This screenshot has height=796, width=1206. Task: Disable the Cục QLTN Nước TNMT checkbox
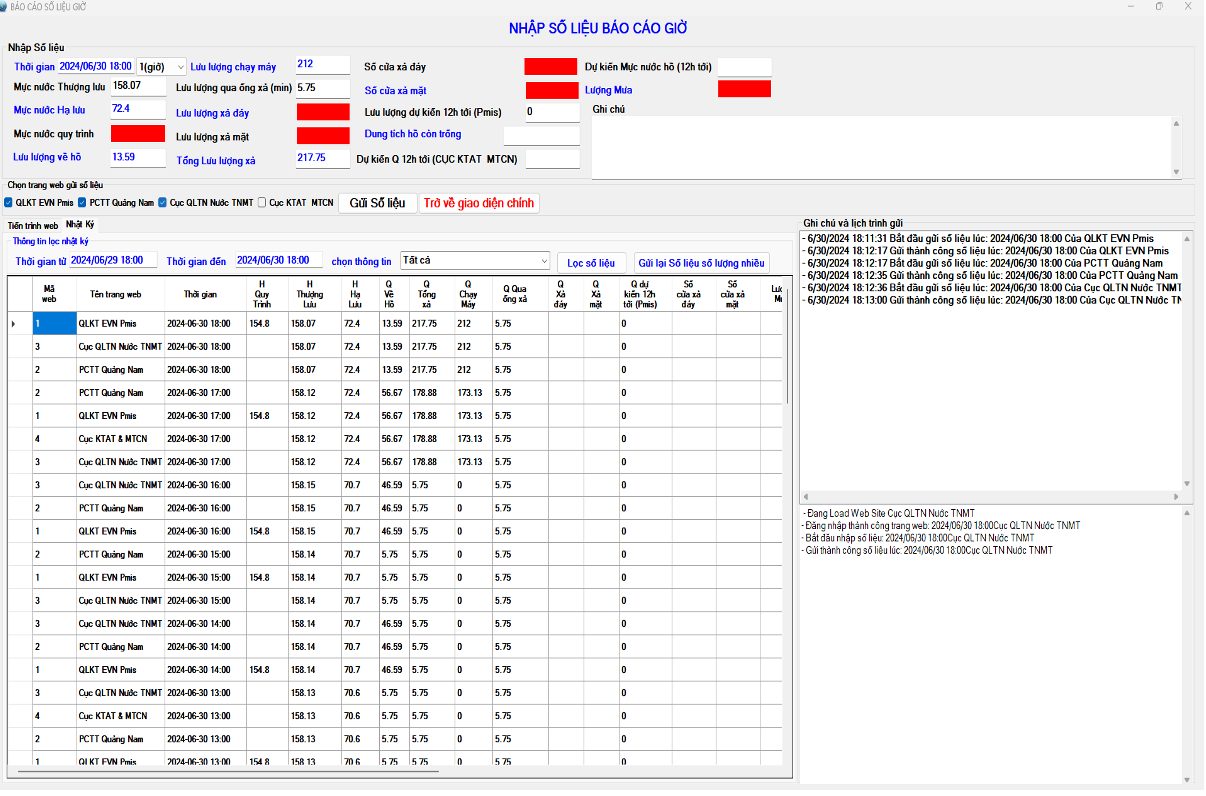coord(163,203)
